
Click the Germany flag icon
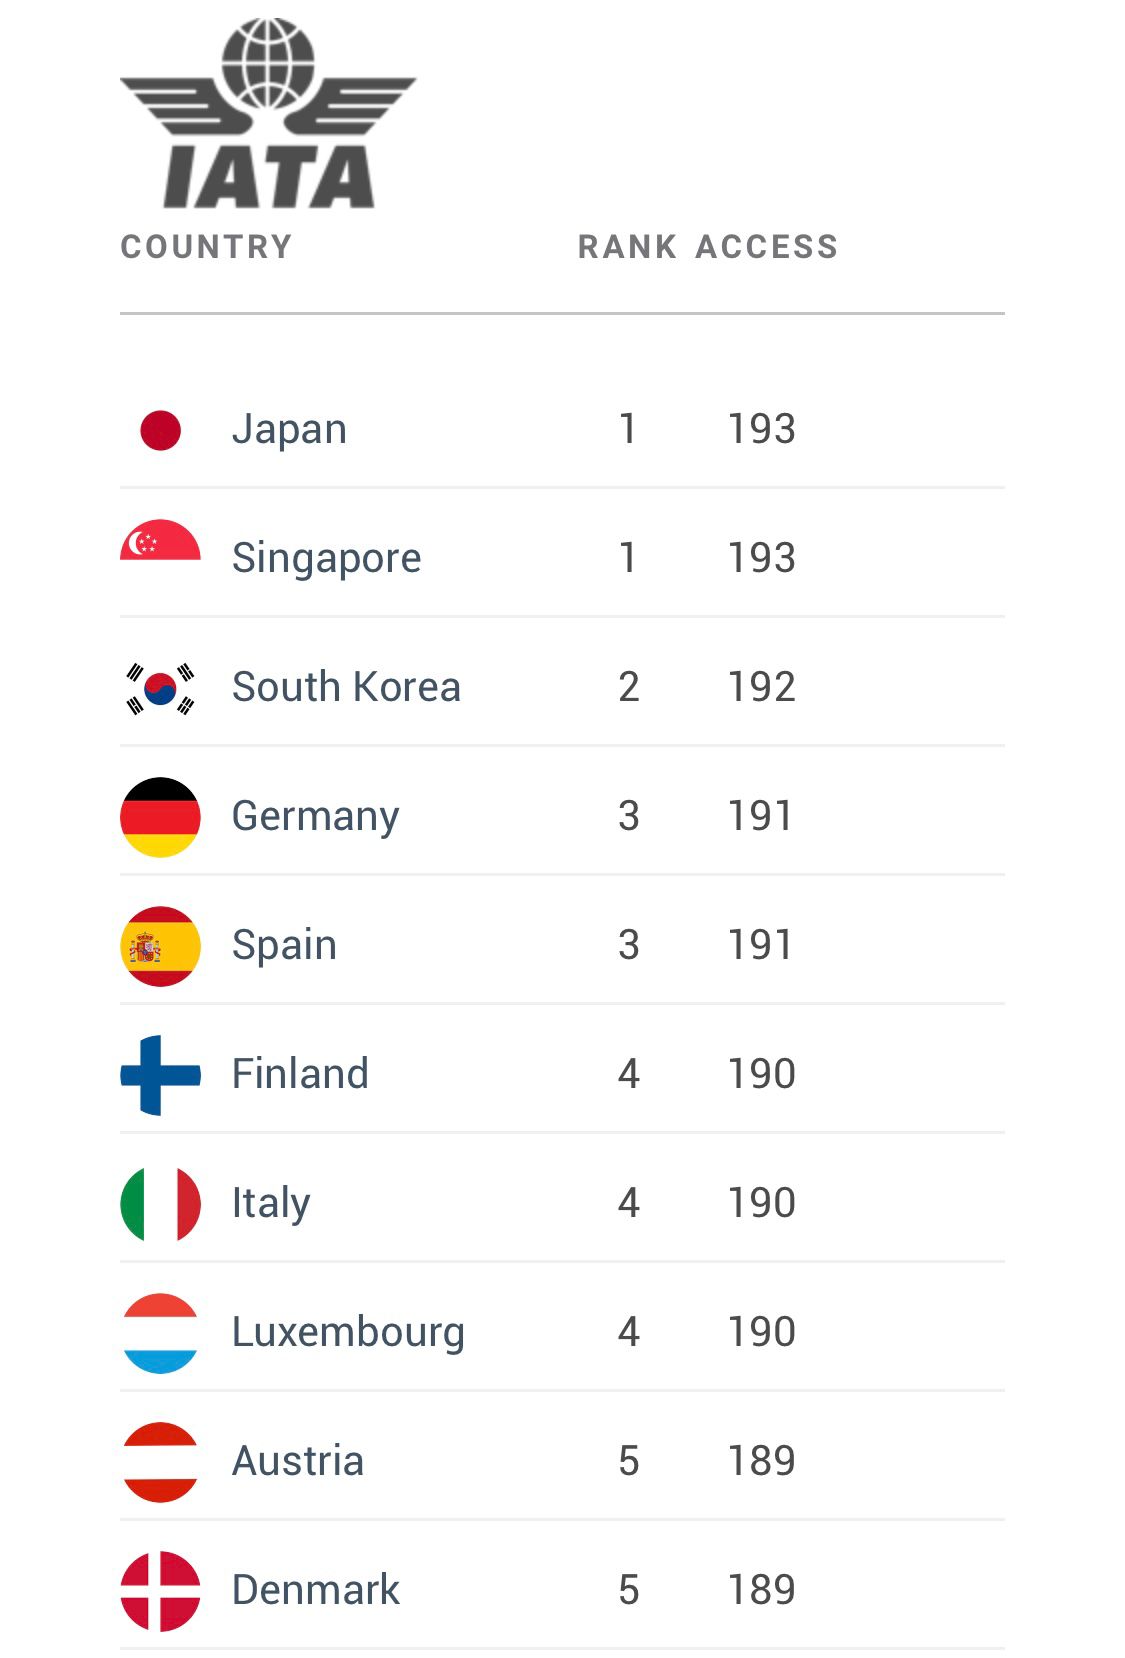pyautogui.click(x=160, y=817)
